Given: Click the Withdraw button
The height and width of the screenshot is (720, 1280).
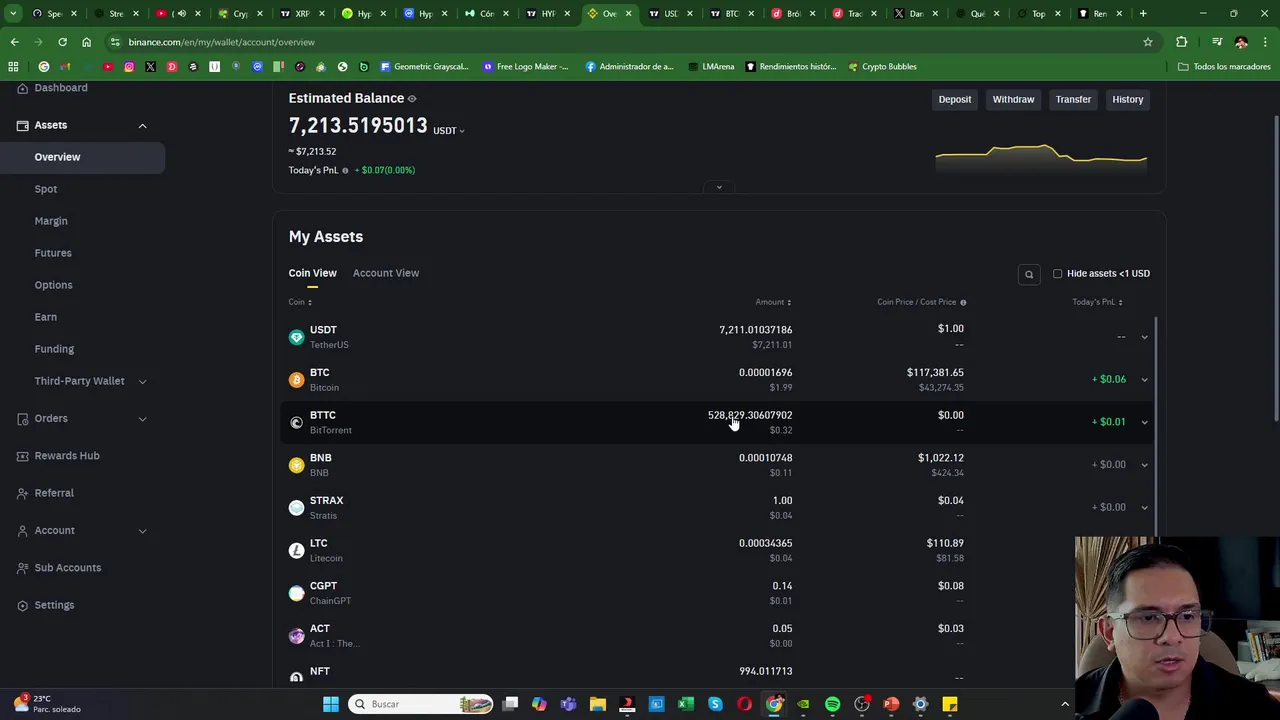Looking at the screenshot, I should [1013, 100].
